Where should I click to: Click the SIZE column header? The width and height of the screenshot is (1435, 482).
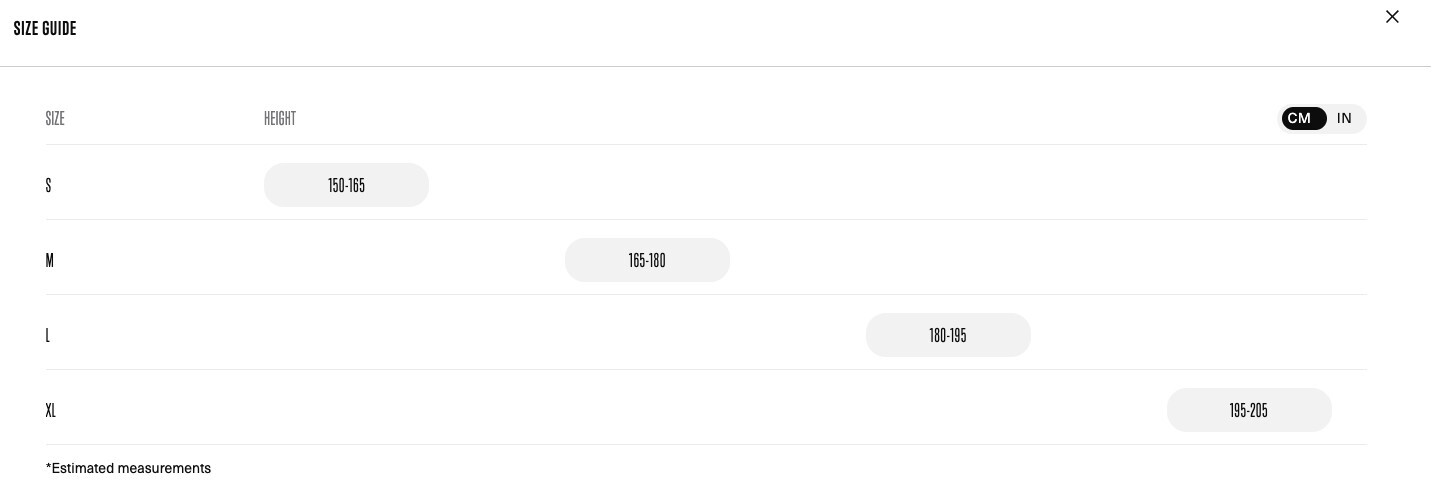point(55,119)
